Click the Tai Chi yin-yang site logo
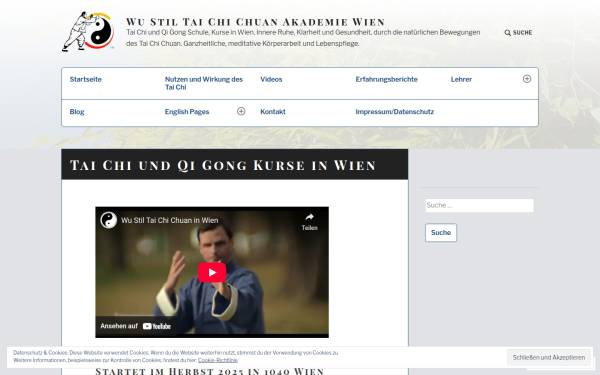The height and width of the screenshot is (375, 600). click(88, 31)
